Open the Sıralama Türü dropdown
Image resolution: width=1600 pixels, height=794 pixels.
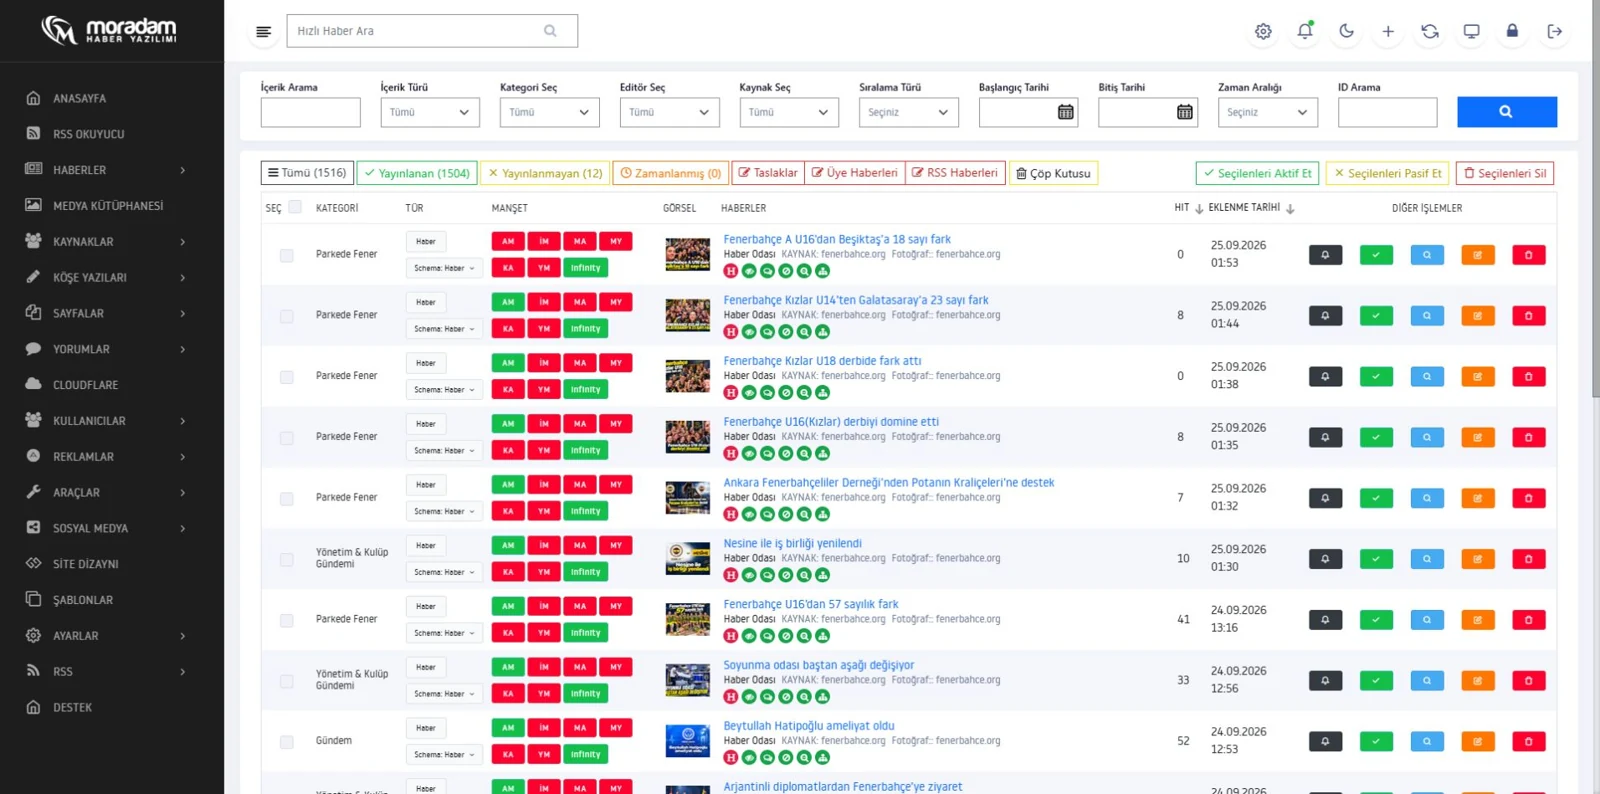pyautogui.click(x=908, y=112)
